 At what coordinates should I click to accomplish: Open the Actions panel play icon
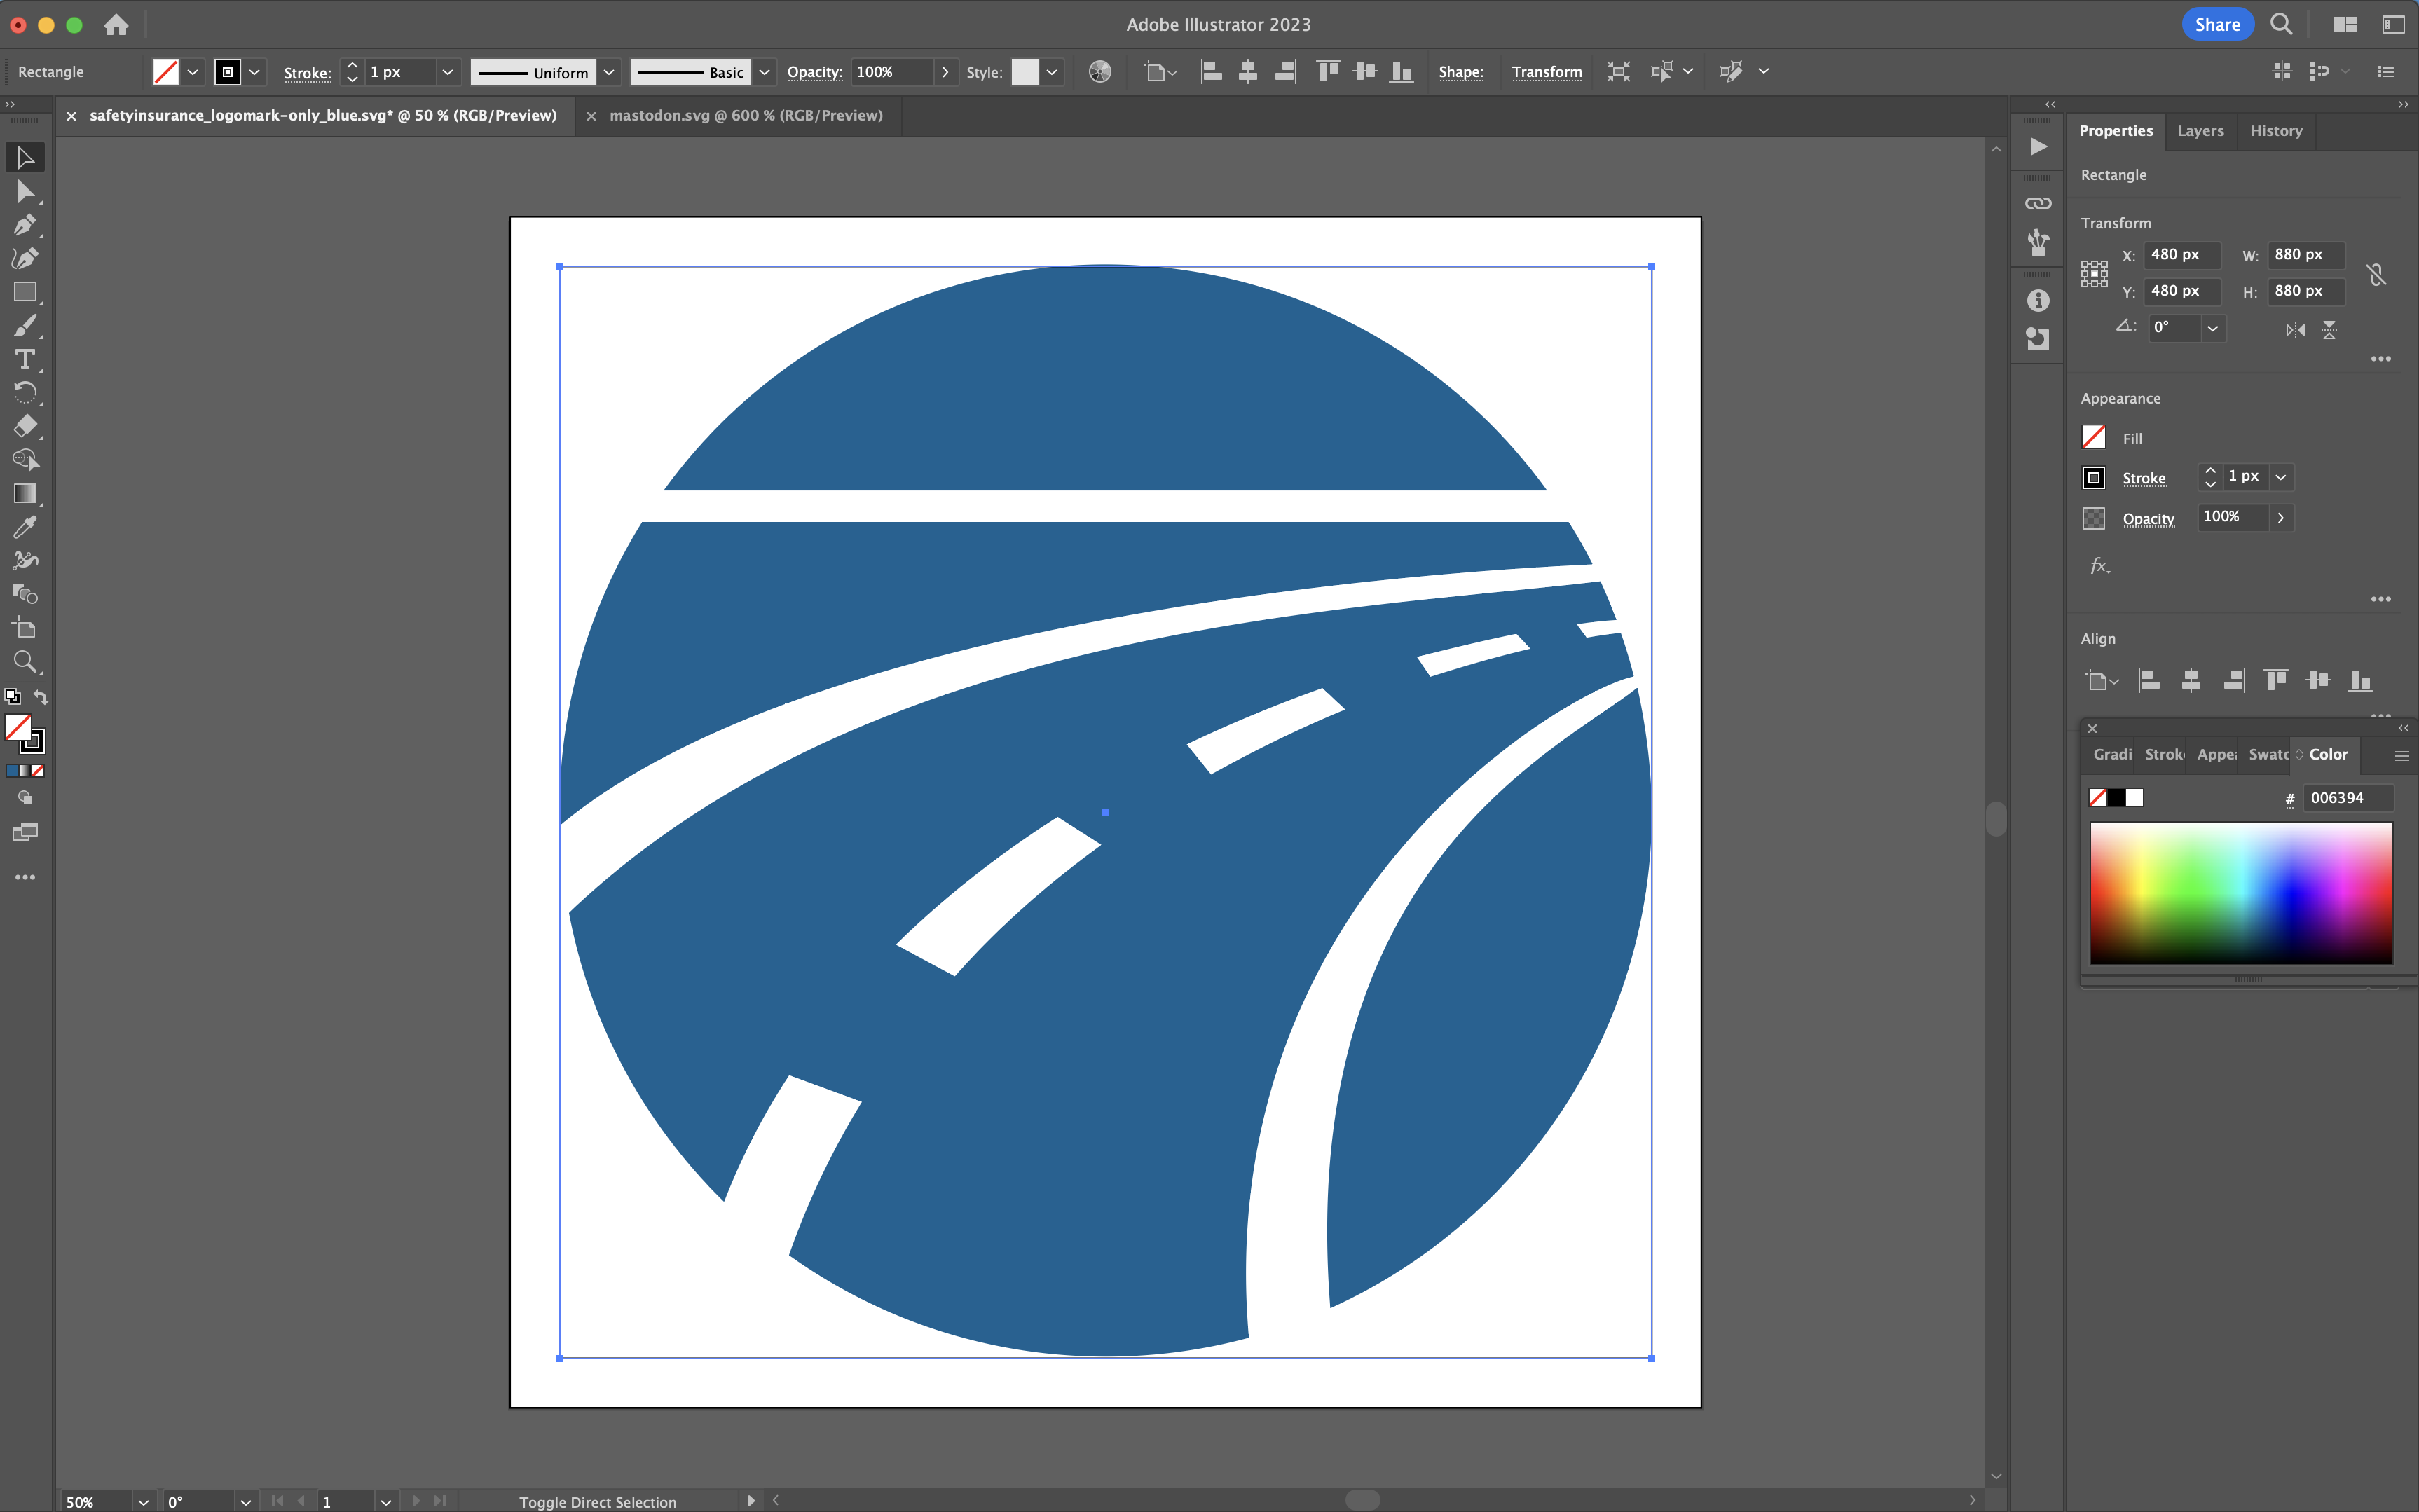[2038, 147]
